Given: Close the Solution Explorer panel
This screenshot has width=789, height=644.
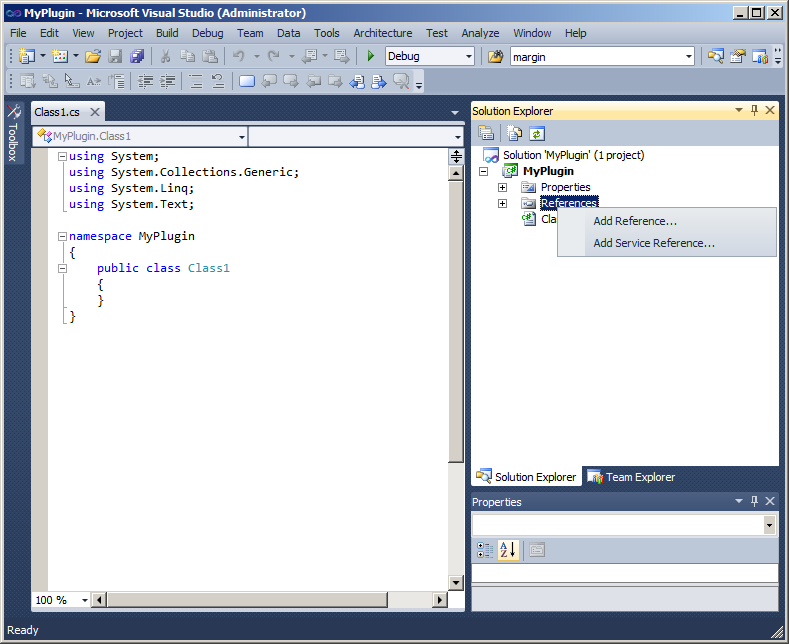Looking at the screenshot, I should click(770, 110).
